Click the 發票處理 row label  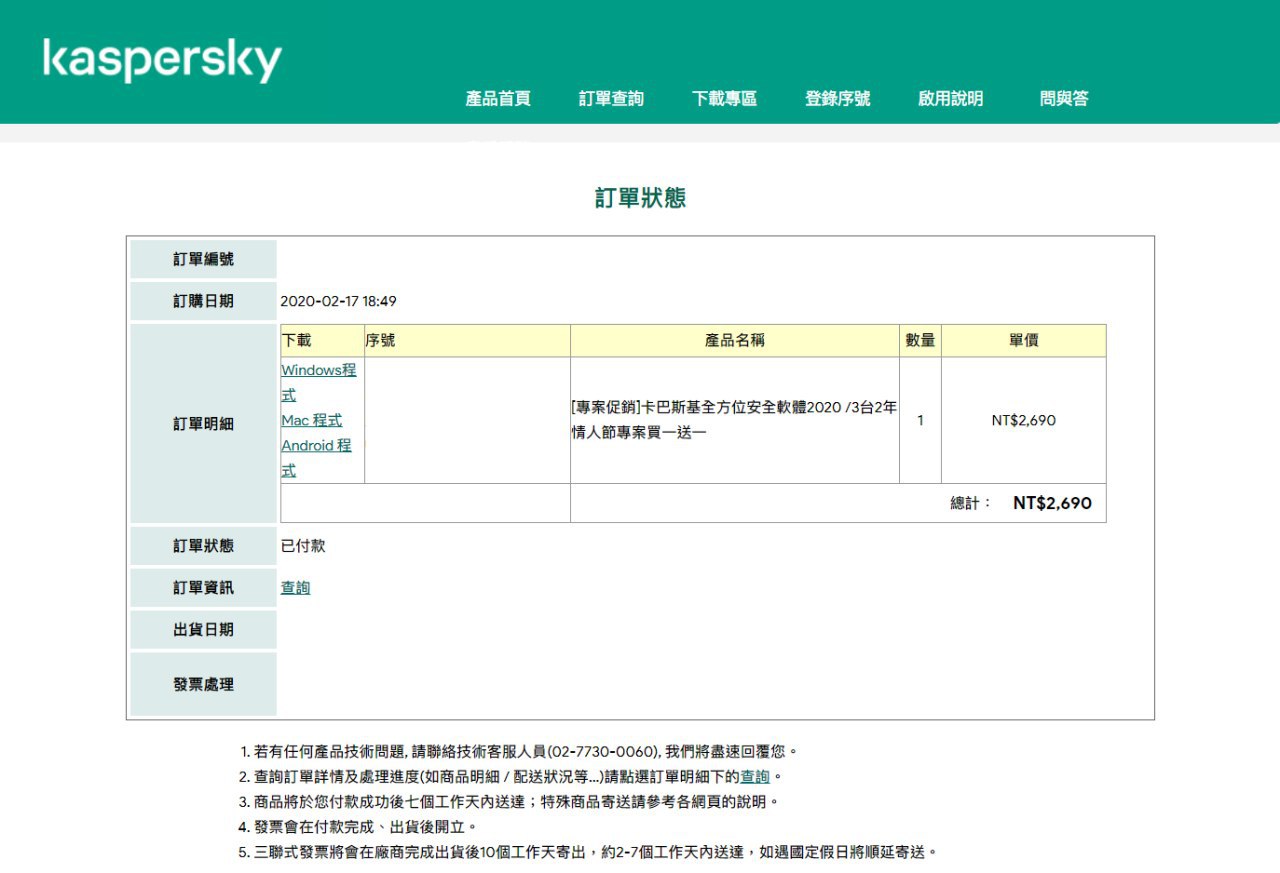click(203, 684)
